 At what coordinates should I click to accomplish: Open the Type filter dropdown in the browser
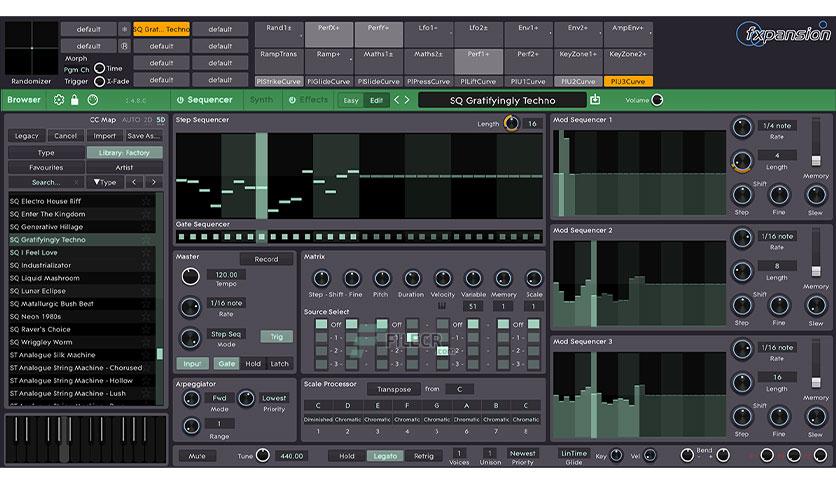tap(105, 182)
